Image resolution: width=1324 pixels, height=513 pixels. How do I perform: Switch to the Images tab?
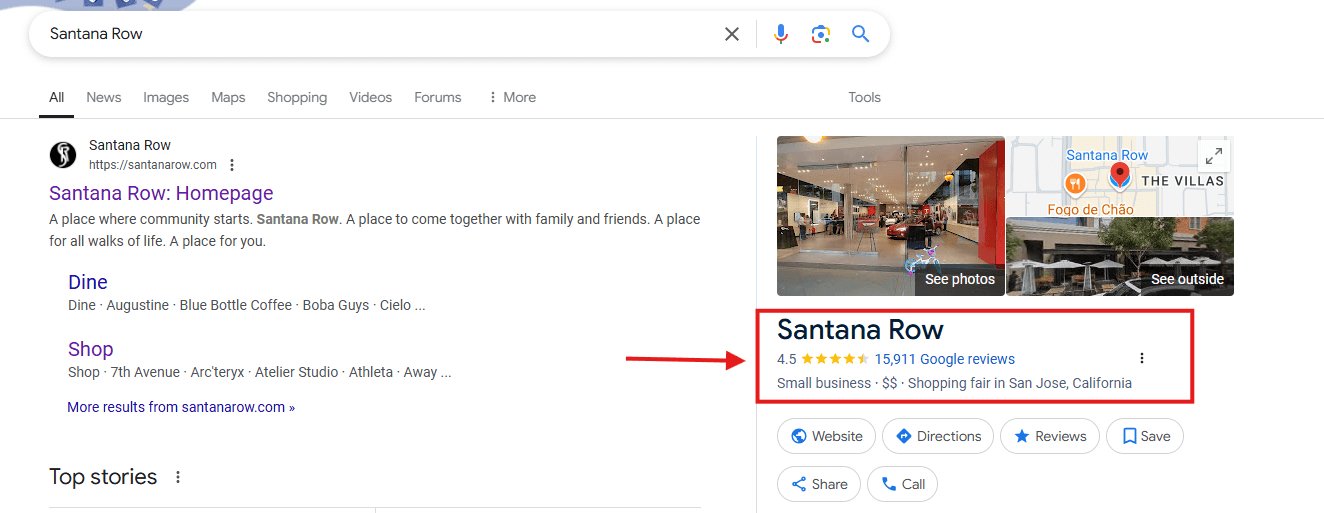click(x=166, y=97)
